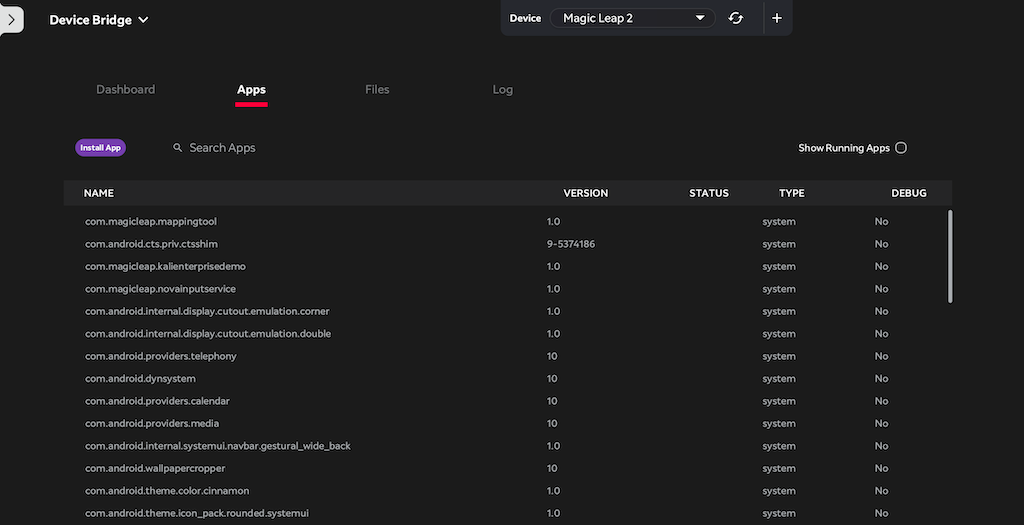Click the STATUS column header
The height and width of the screenshot is (525, 1024).
click(708, 193)
